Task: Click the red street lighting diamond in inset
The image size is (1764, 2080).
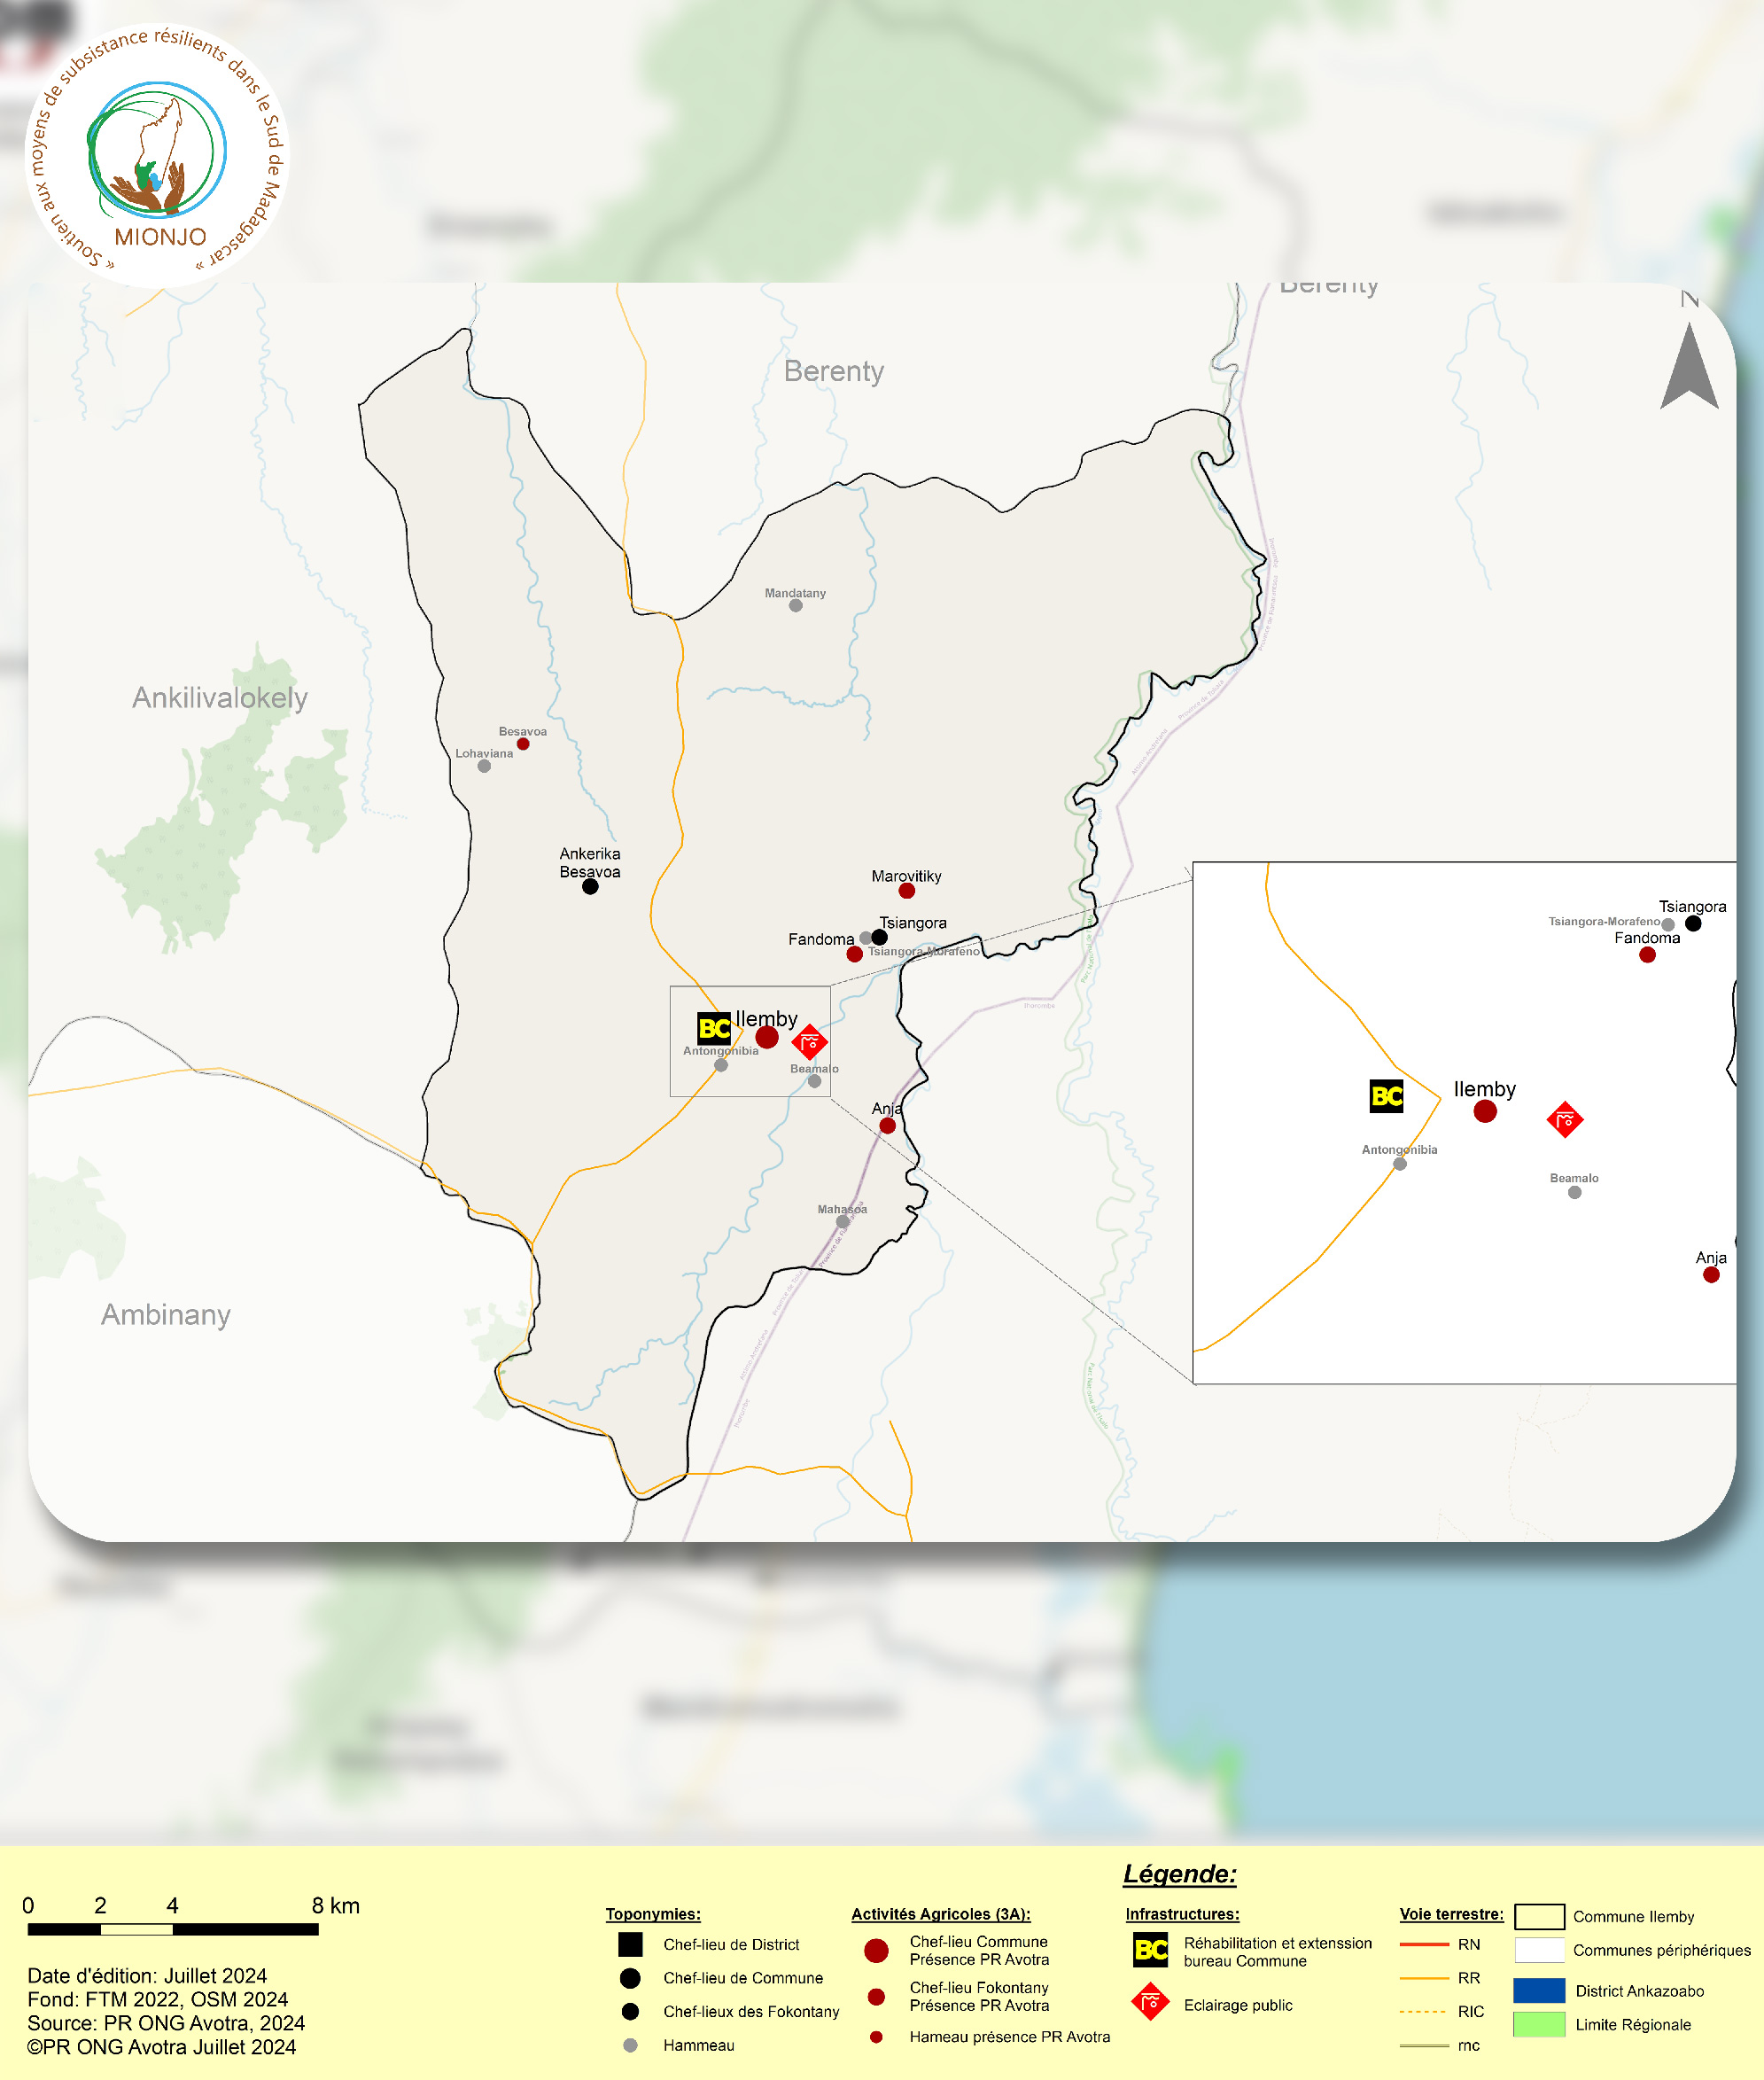Action: pos(1564,1119)
